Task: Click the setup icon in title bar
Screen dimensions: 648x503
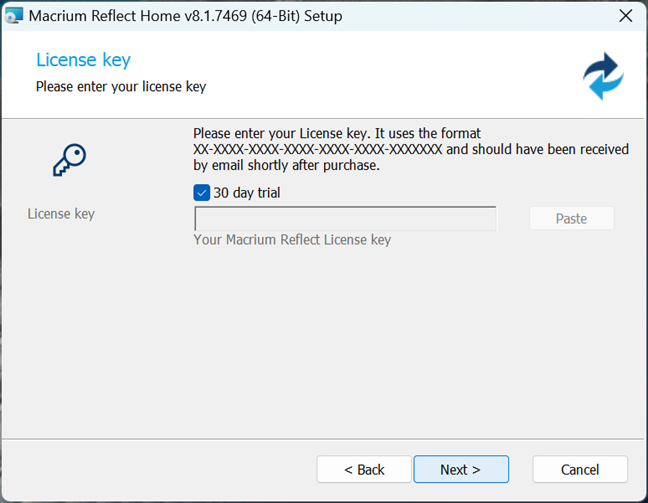Action: click(x=14, y=16)
